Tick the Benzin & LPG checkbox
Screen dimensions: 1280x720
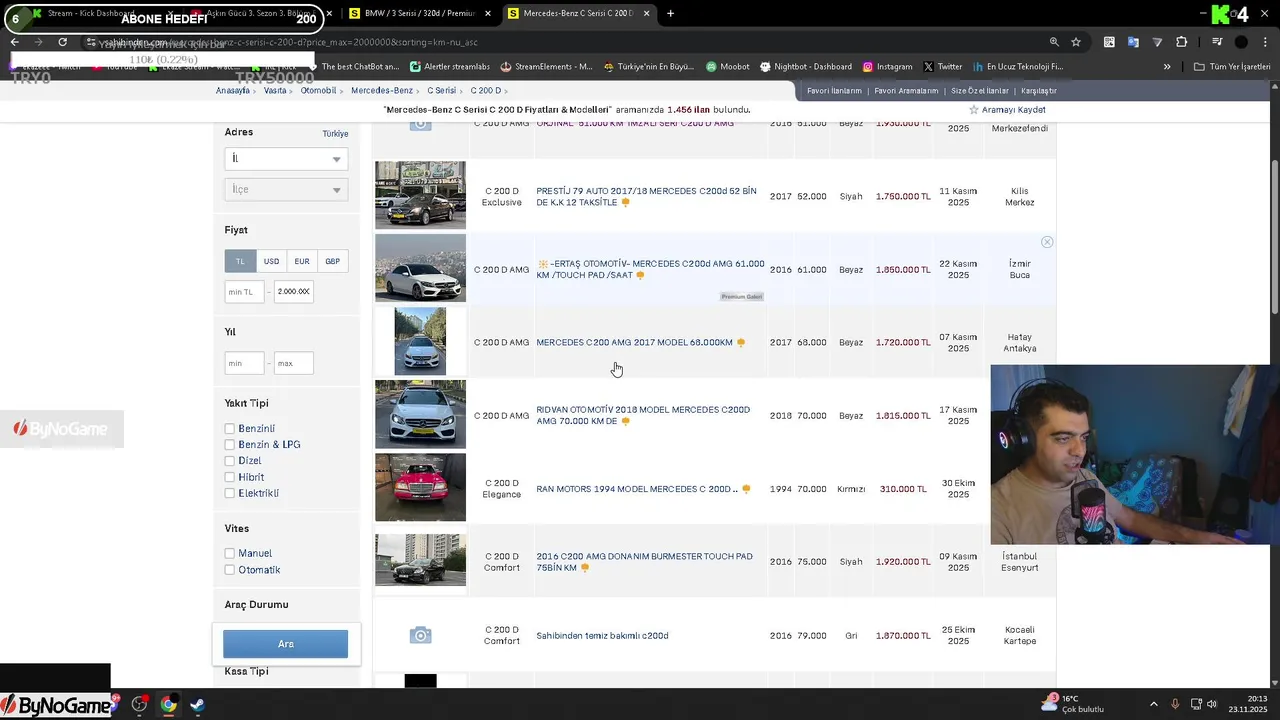point(230,445)
